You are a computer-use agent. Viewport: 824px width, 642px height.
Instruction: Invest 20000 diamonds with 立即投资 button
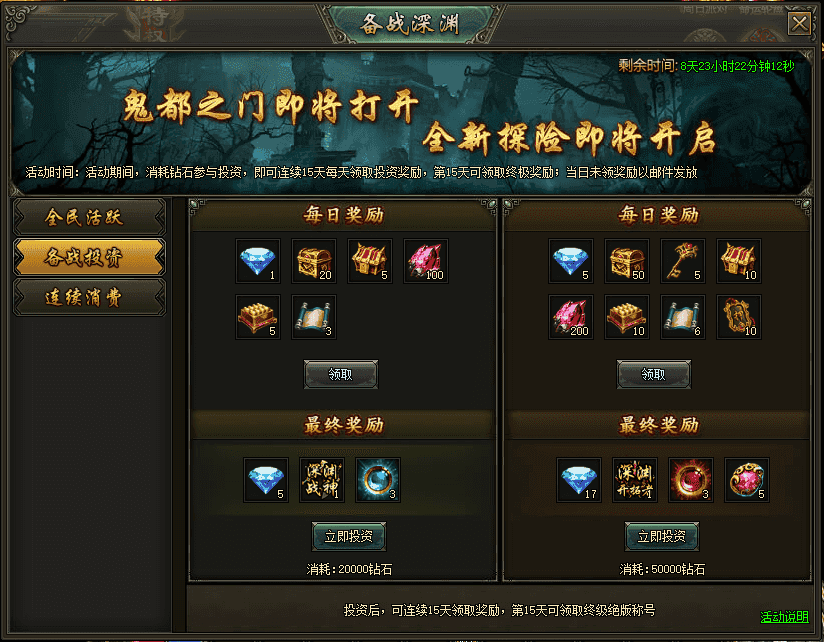click(x=348, y=536)
